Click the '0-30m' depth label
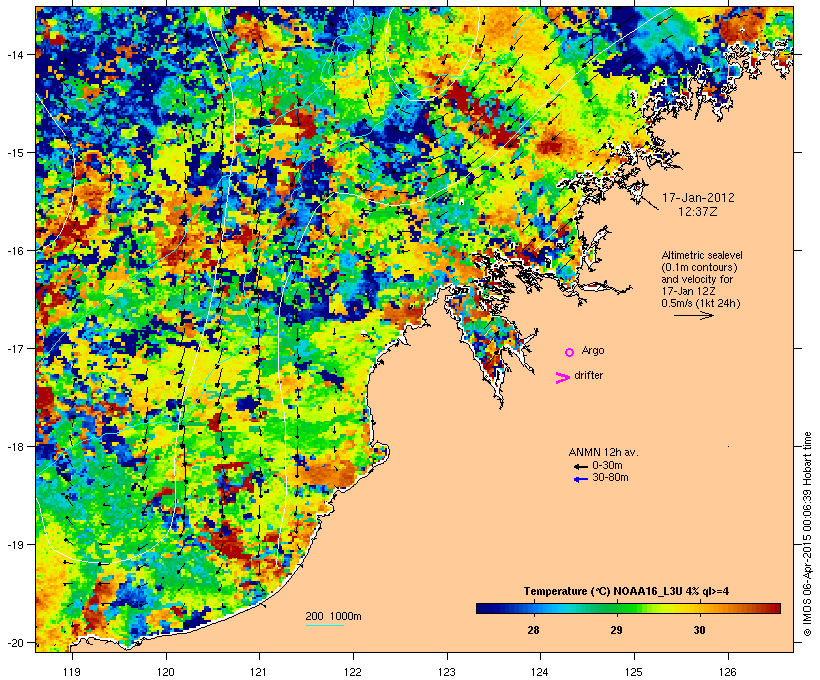 607,466
